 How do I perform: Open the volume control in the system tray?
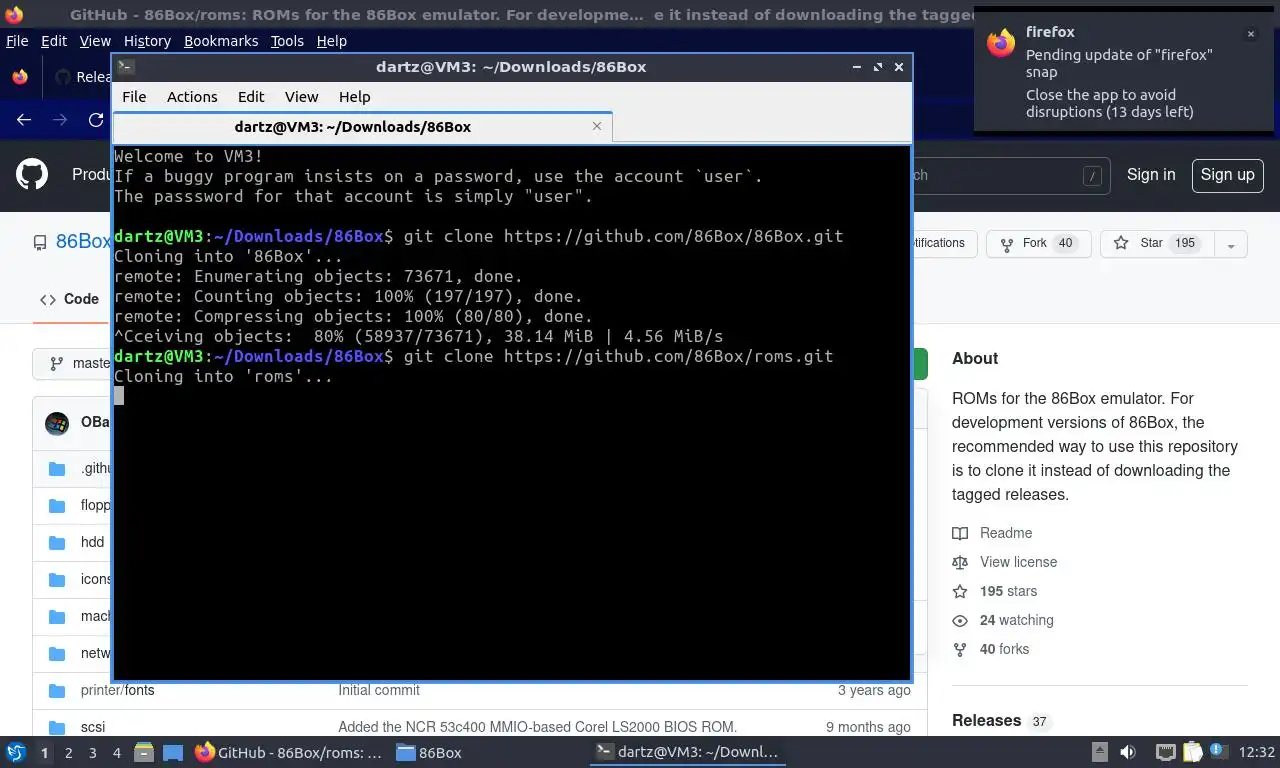coord(1128,752)
